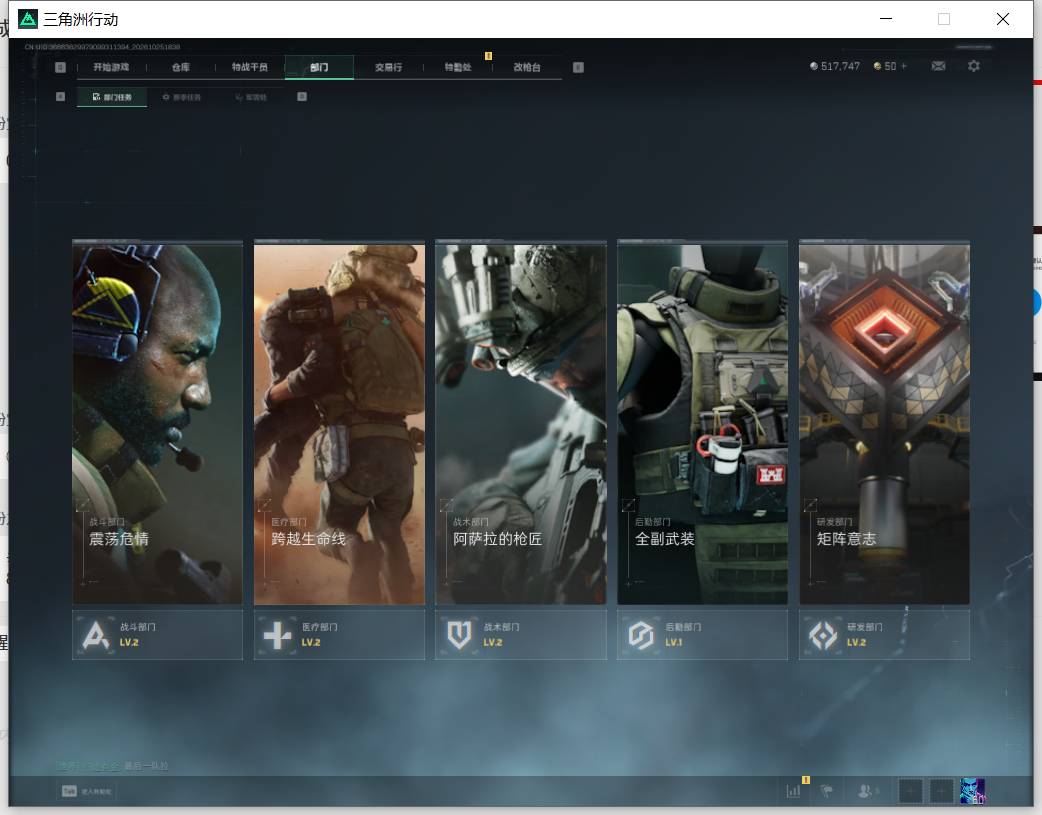Click the first empty squad slot plus

(910, 791)
